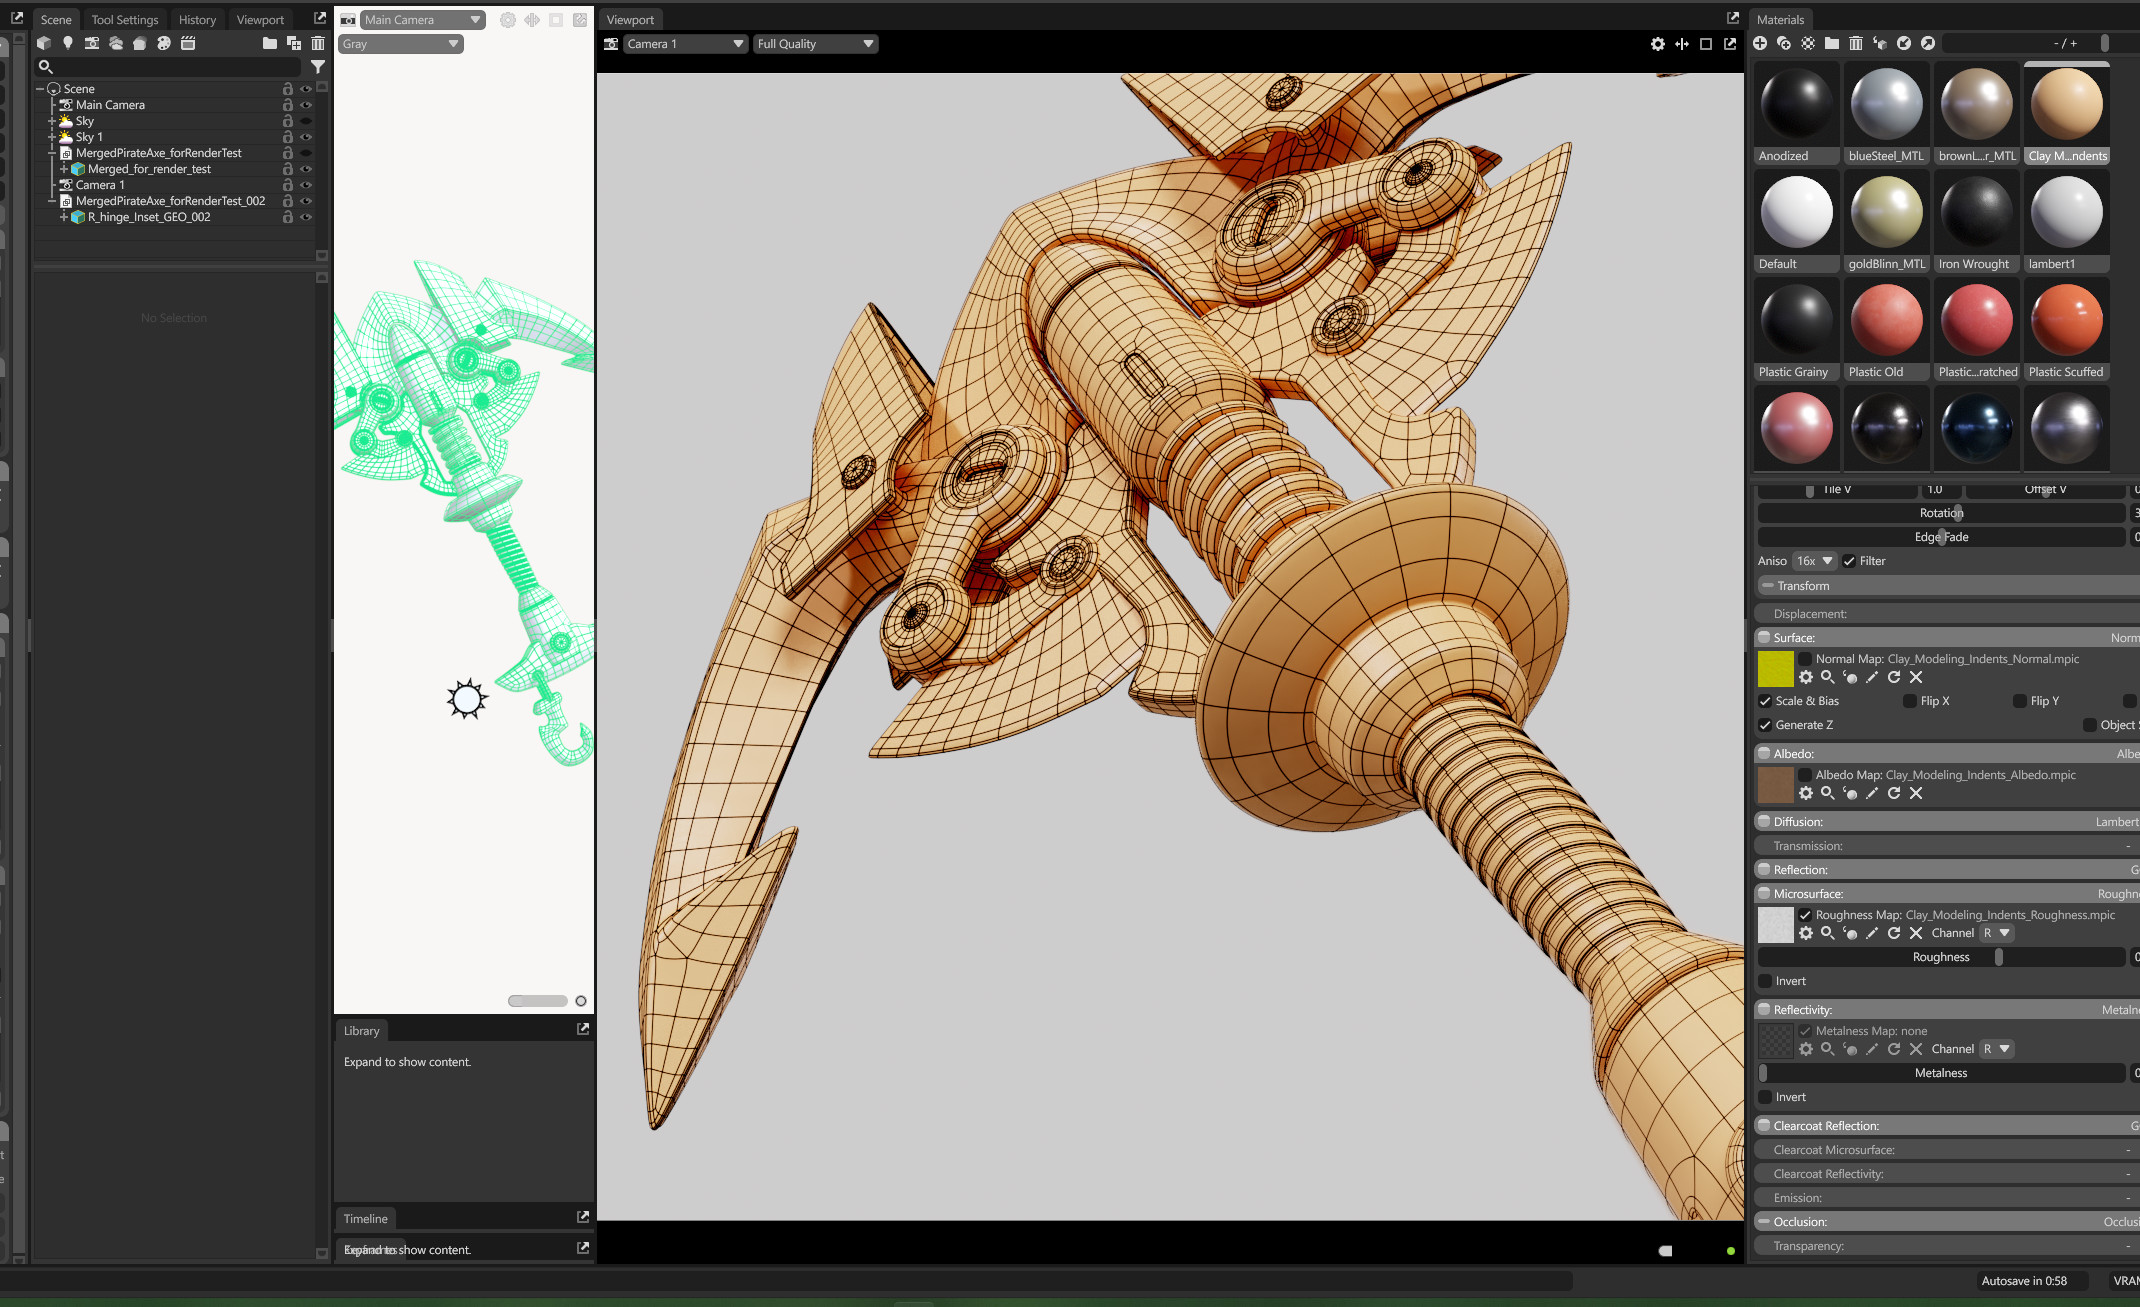The width and height of the screenshot is (2140, 1307).
Task: Add a sky object via the clouds icon
Action: 116,43
